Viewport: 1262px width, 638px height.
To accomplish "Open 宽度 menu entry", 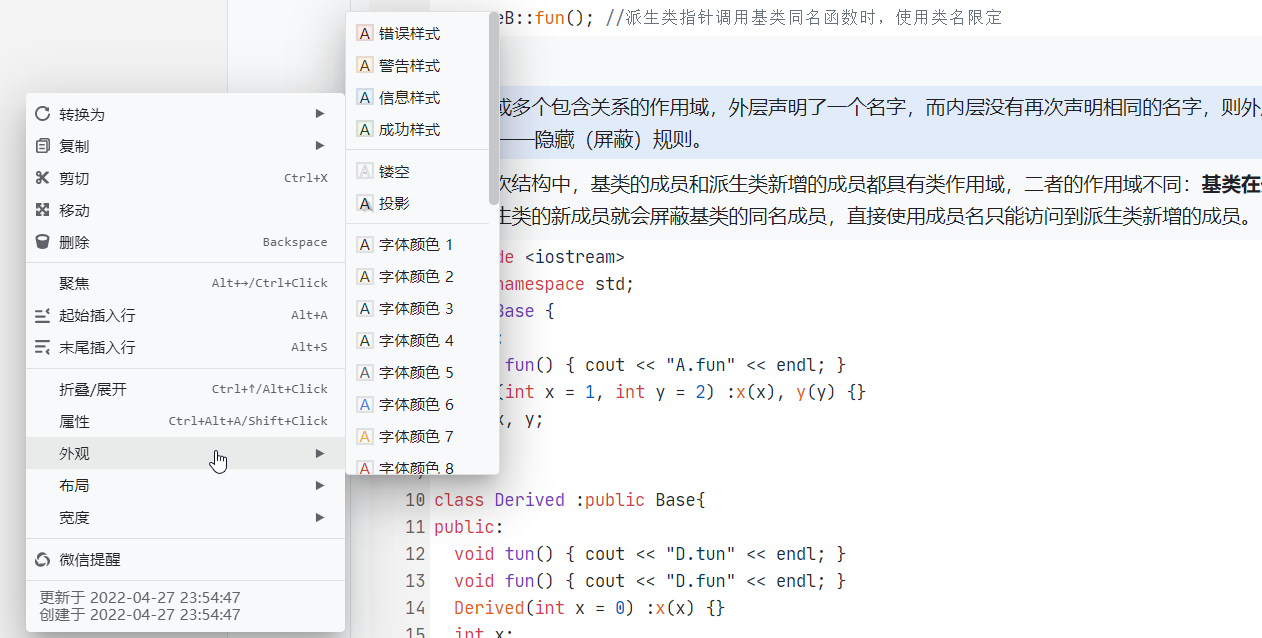I will click(185, 517).
